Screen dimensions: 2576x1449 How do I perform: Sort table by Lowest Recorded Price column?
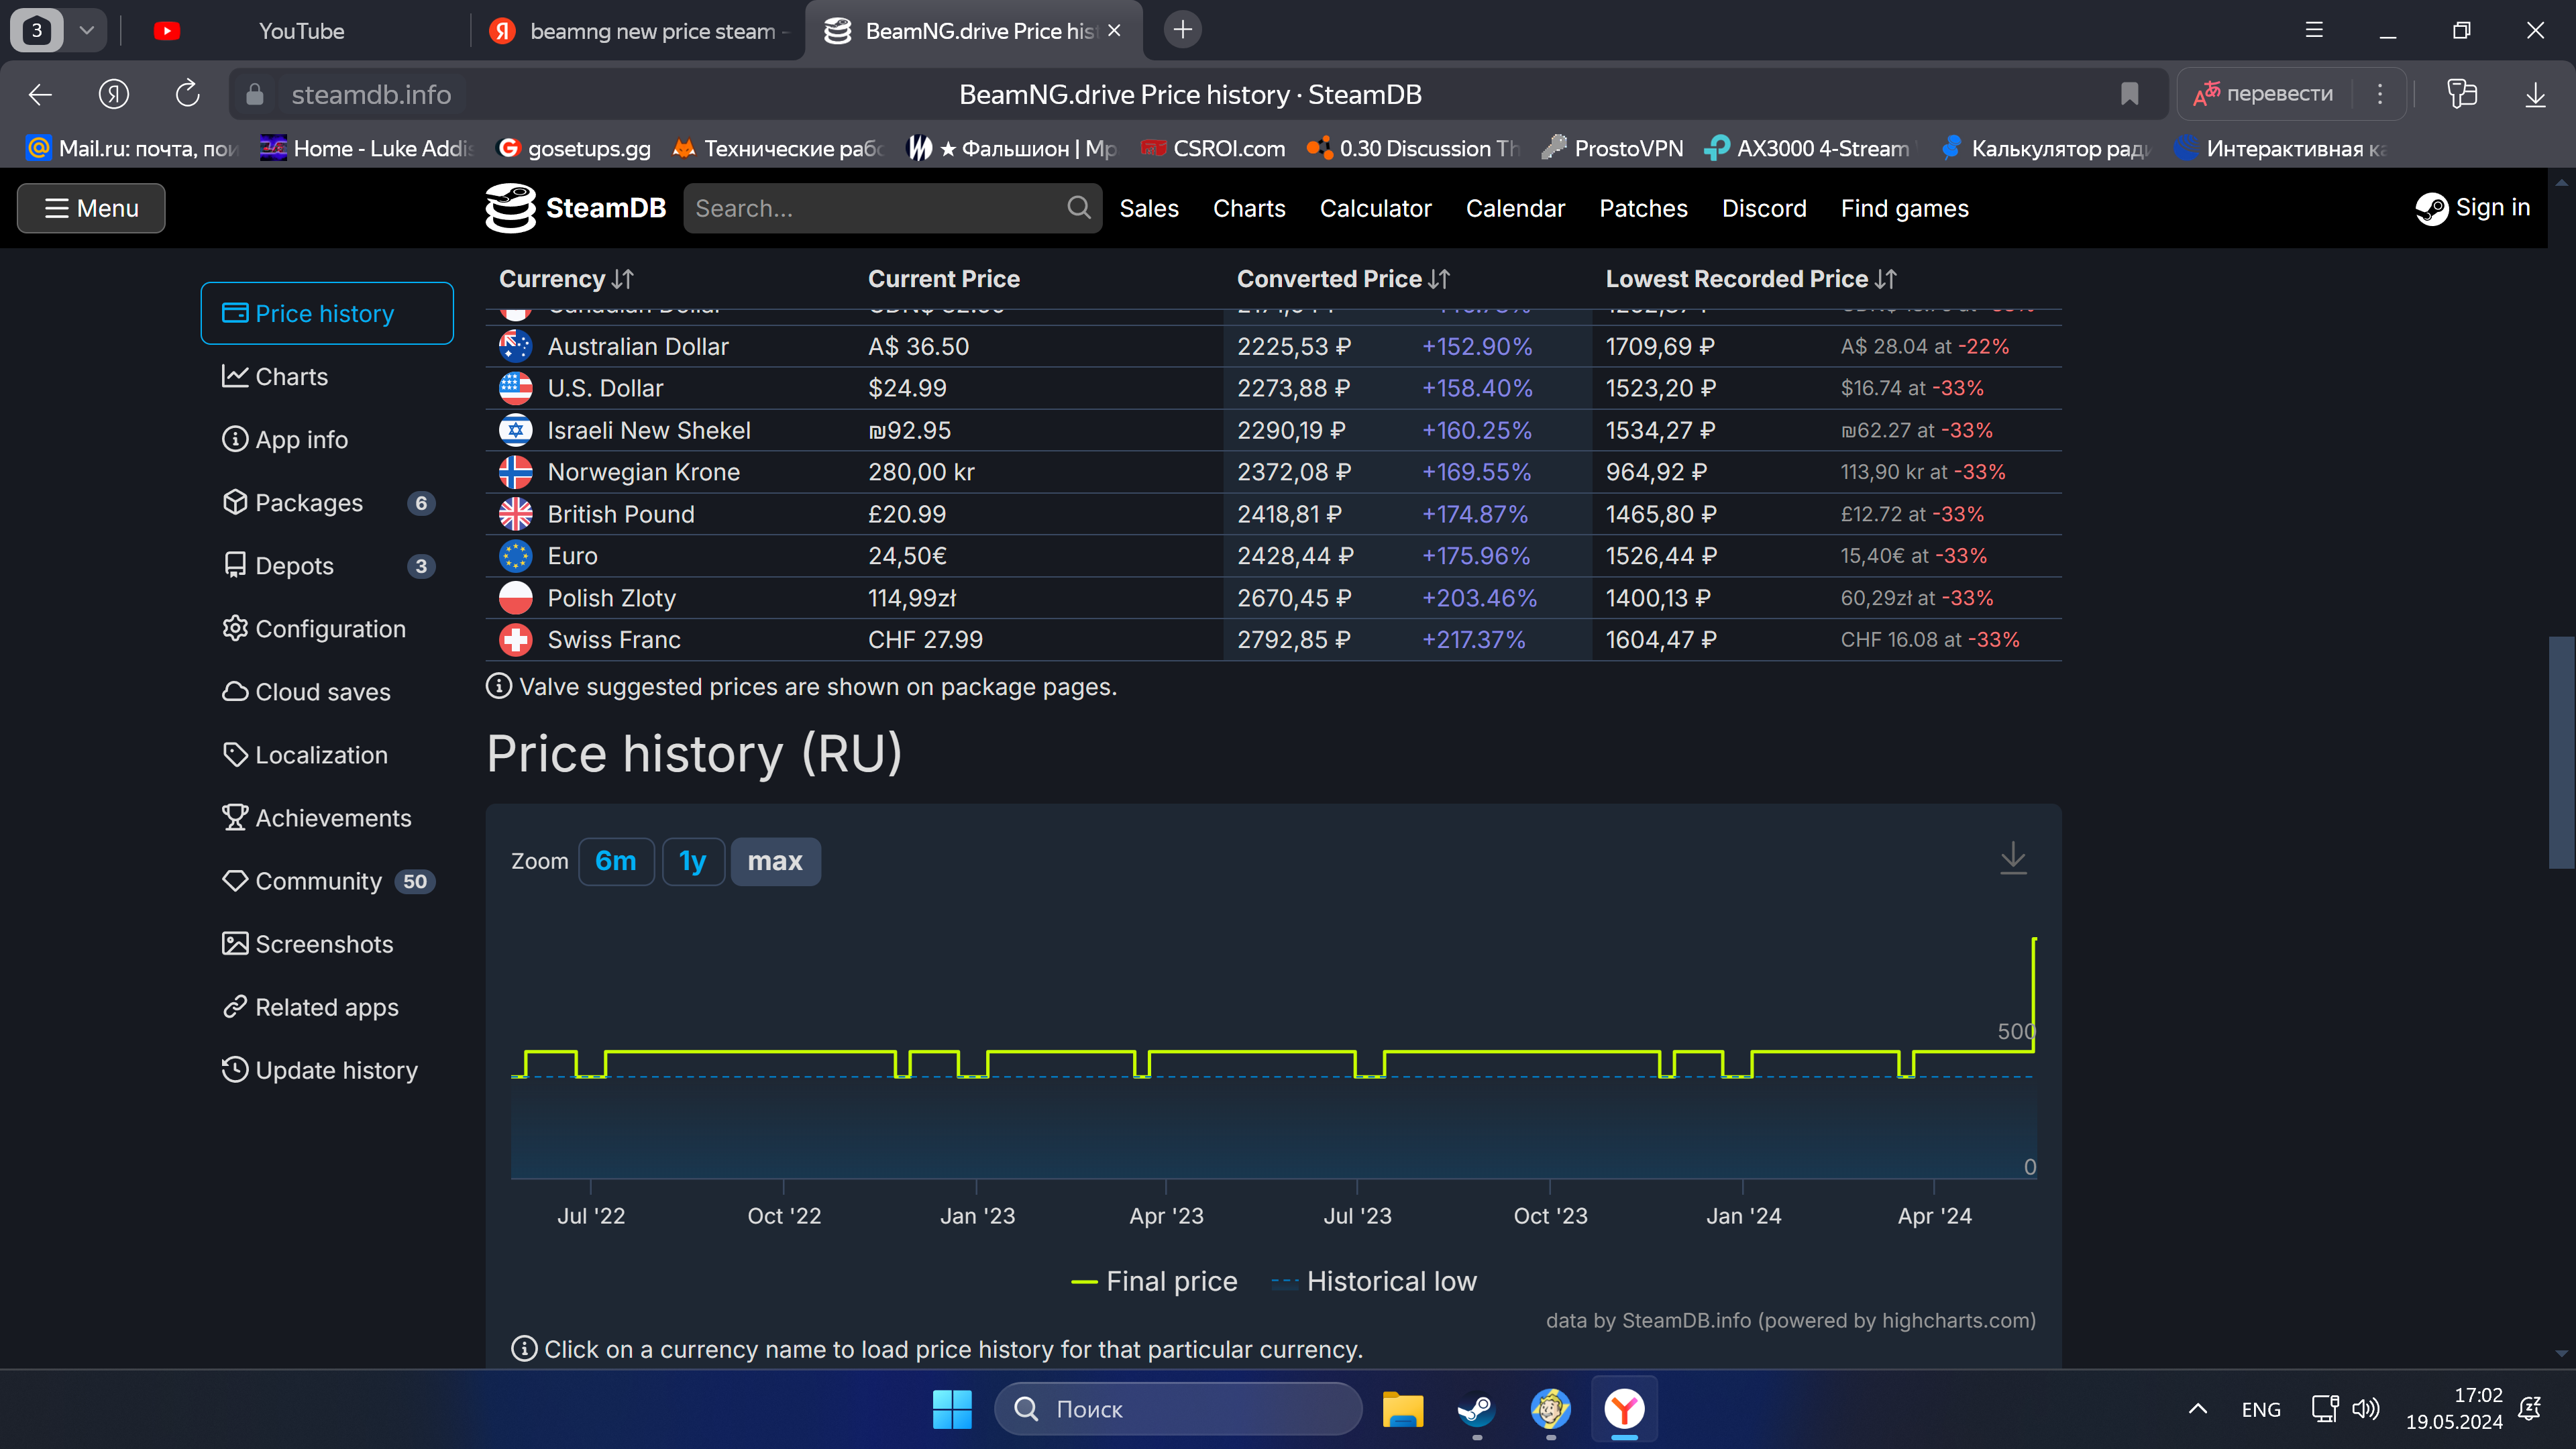pyautogui.click(x=1751, y=279)
